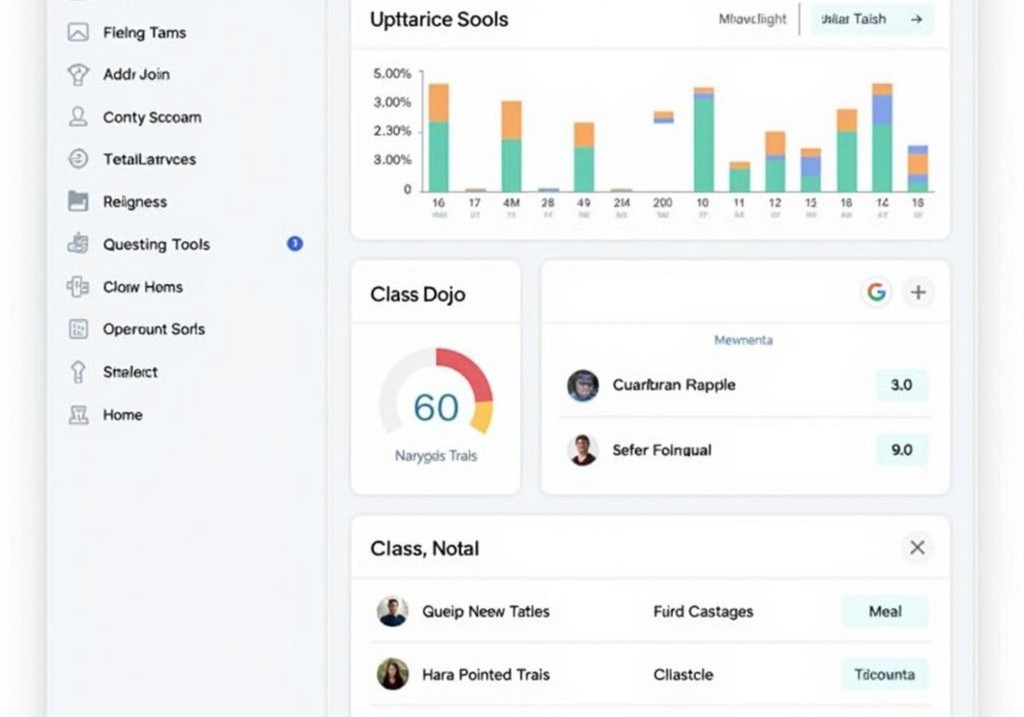Open Cuarturan Rapple's avatar thumbnail
This screenshot has height=717, width=1024.
pyautogui.click(x=583, y=386)
